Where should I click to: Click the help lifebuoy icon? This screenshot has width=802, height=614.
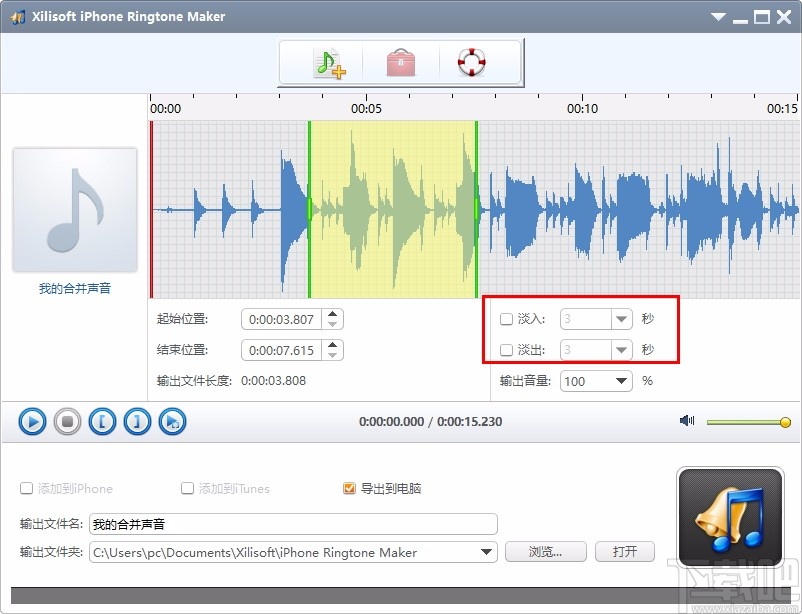470,60
